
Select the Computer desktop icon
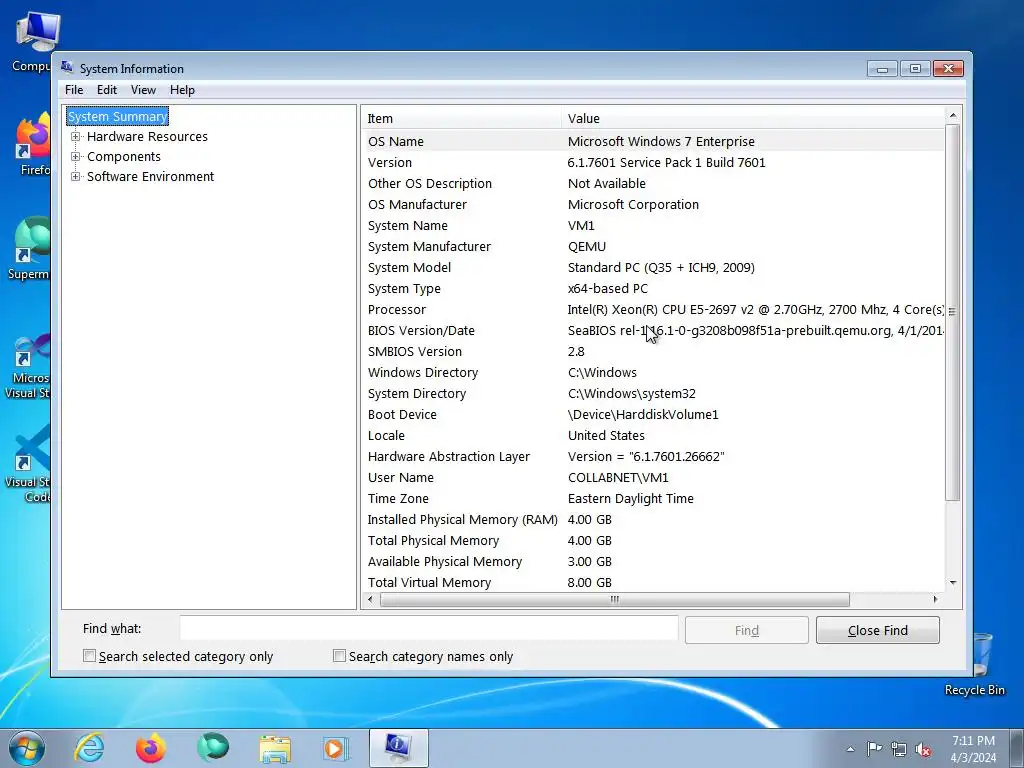[x=31, y=42]
